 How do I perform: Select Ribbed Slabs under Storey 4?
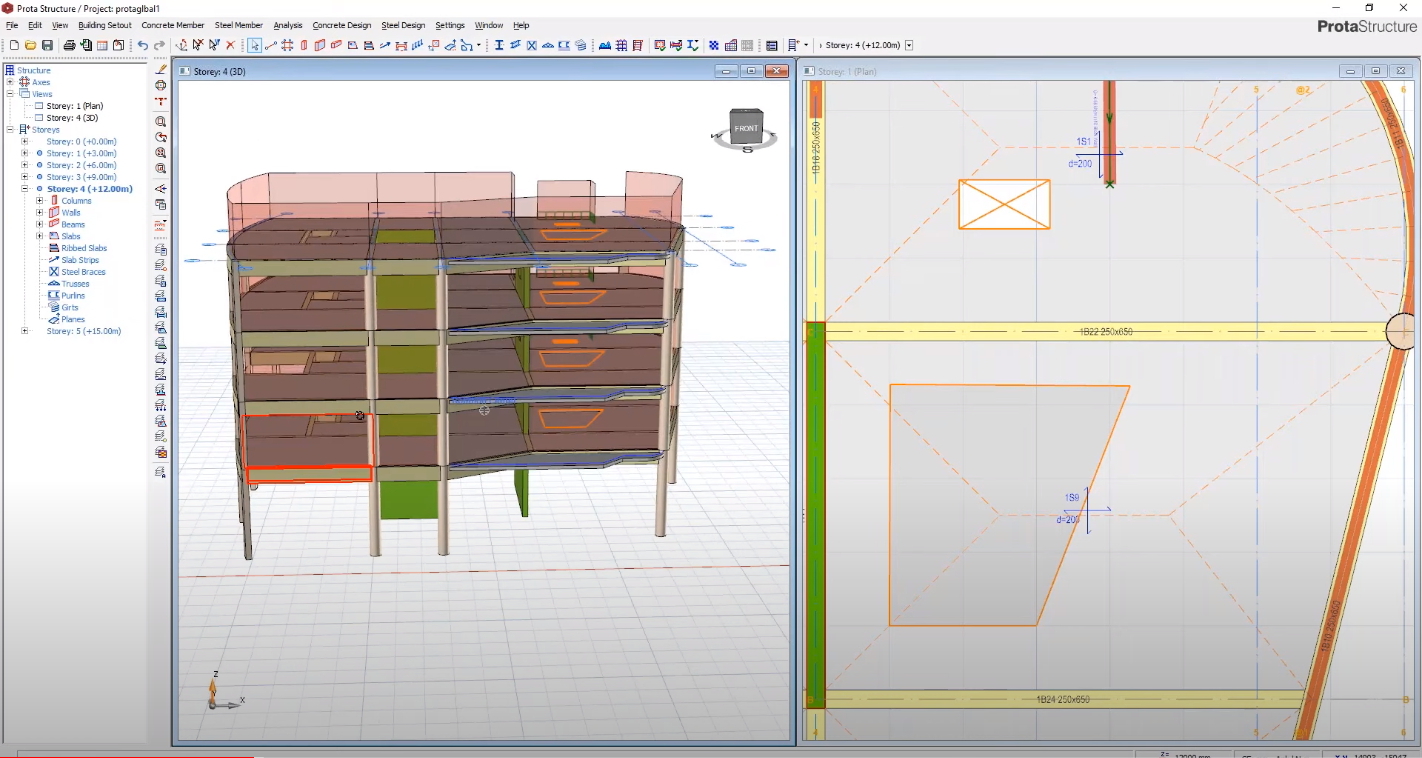coord(82,247)
